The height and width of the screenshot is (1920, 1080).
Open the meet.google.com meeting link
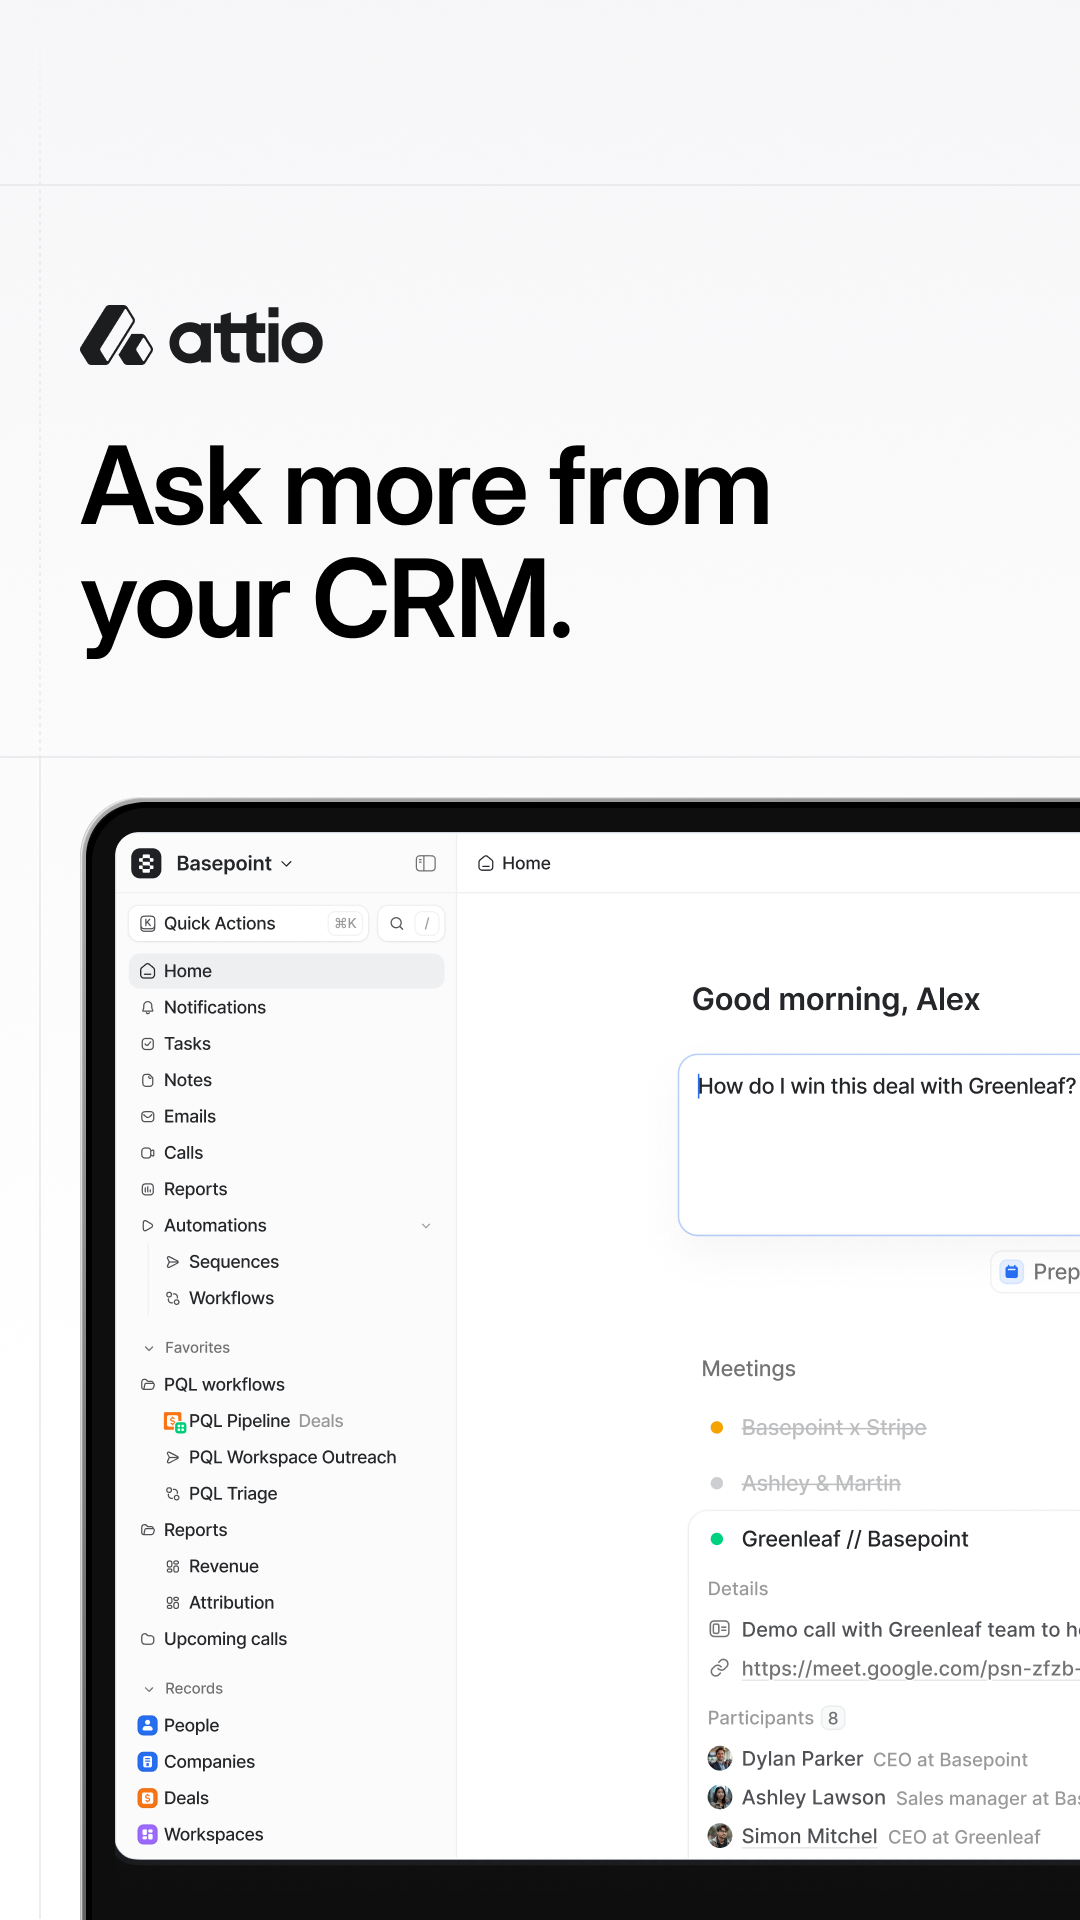[911, 1668]
